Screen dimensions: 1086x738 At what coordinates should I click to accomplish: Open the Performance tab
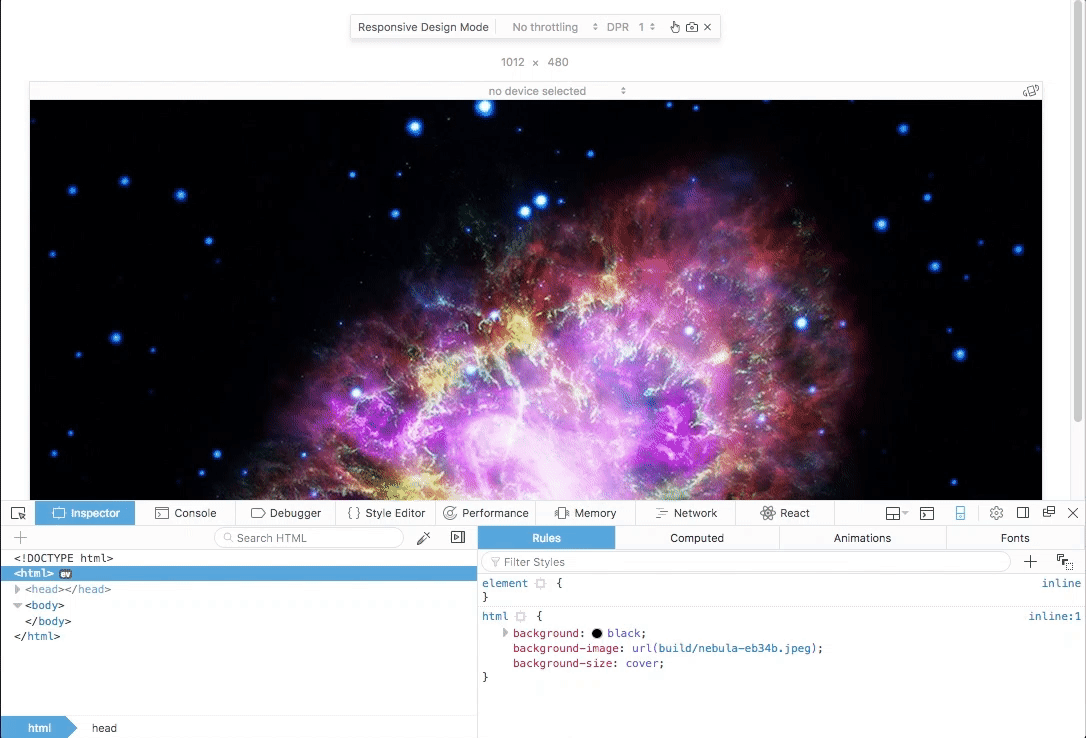(x=486, y=513)
